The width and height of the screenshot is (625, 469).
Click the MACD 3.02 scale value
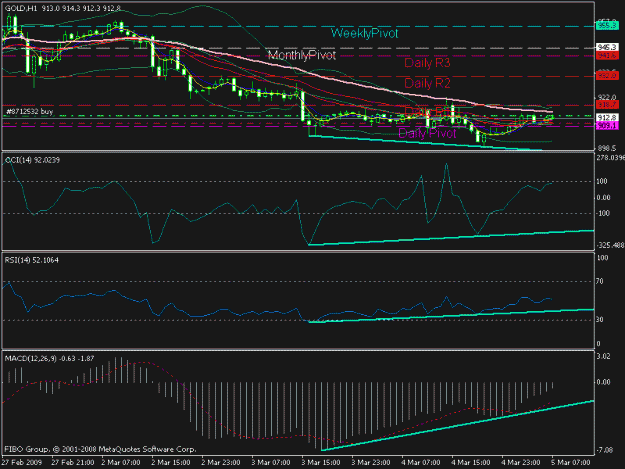tap(603, 356)
